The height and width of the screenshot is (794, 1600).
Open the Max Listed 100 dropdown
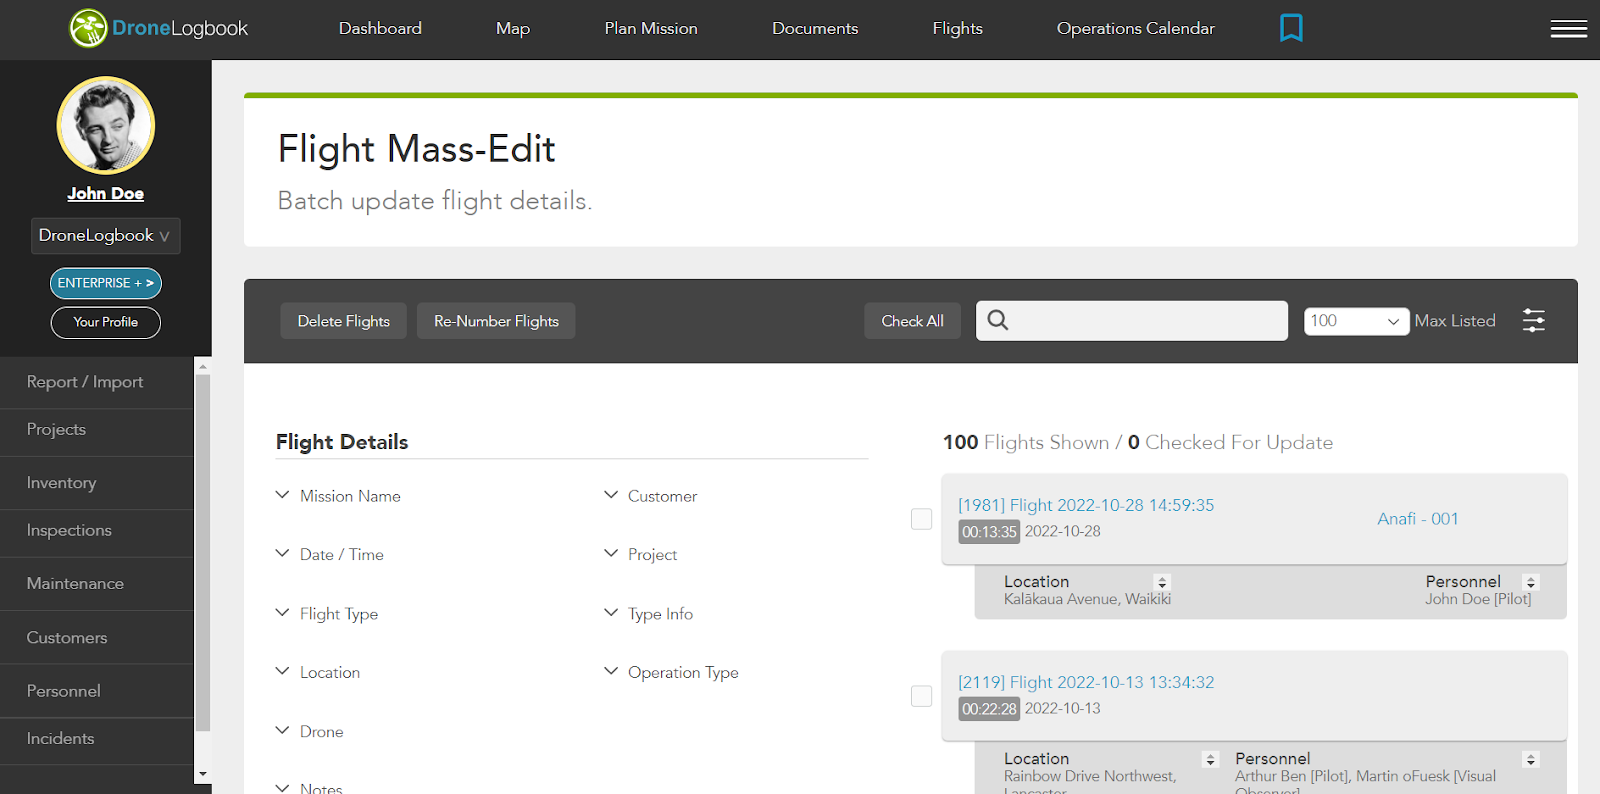(1356, 321)
